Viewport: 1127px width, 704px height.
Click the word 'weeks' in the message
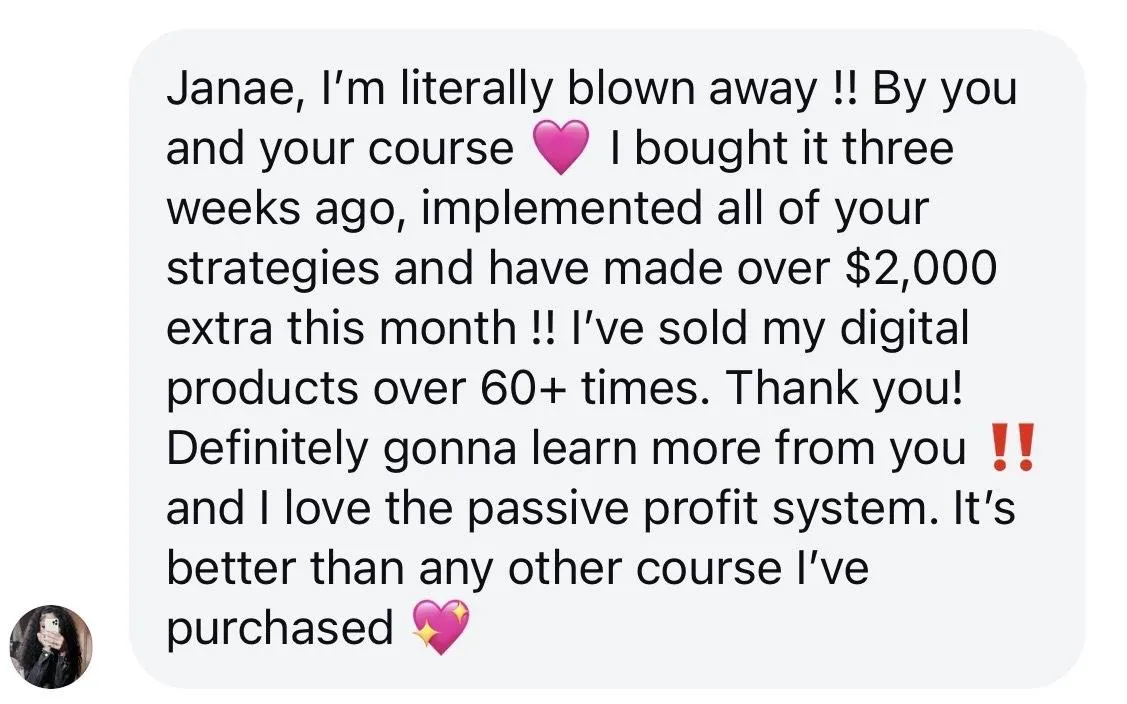(x=234, y=209)
